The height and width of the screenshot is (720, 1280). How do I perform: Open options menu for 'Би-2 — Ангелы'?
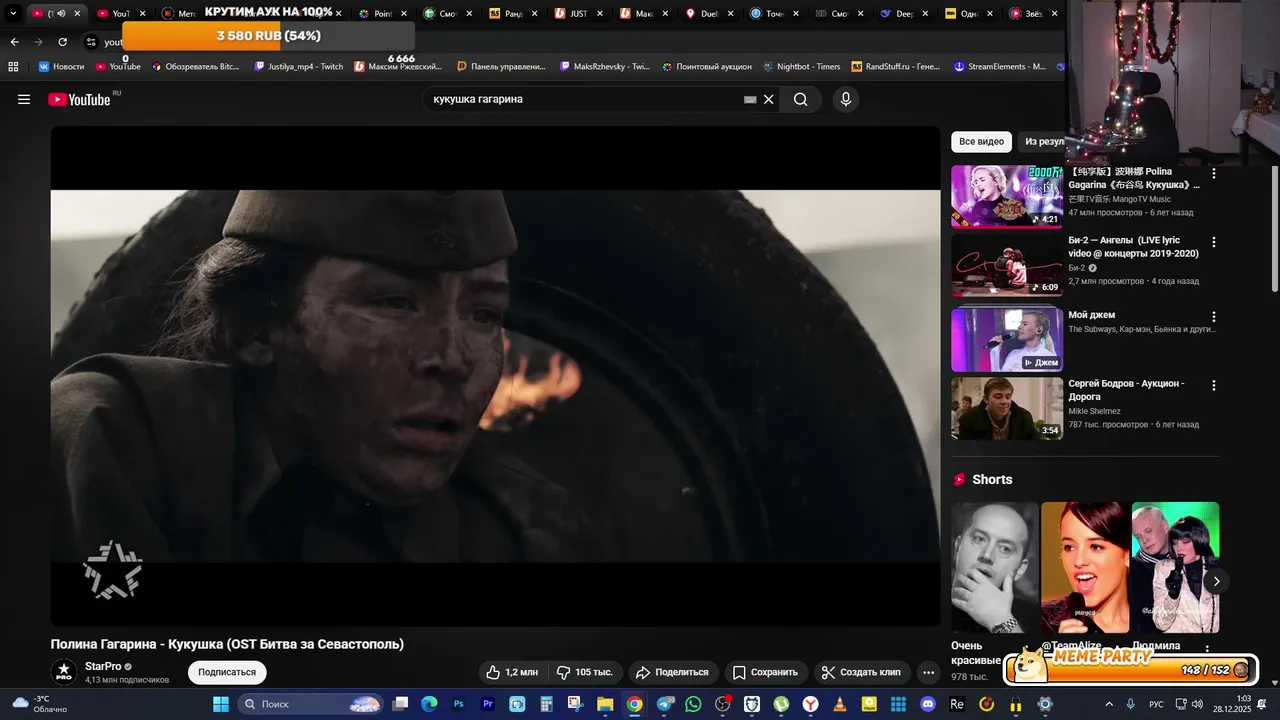(1214, 242)
